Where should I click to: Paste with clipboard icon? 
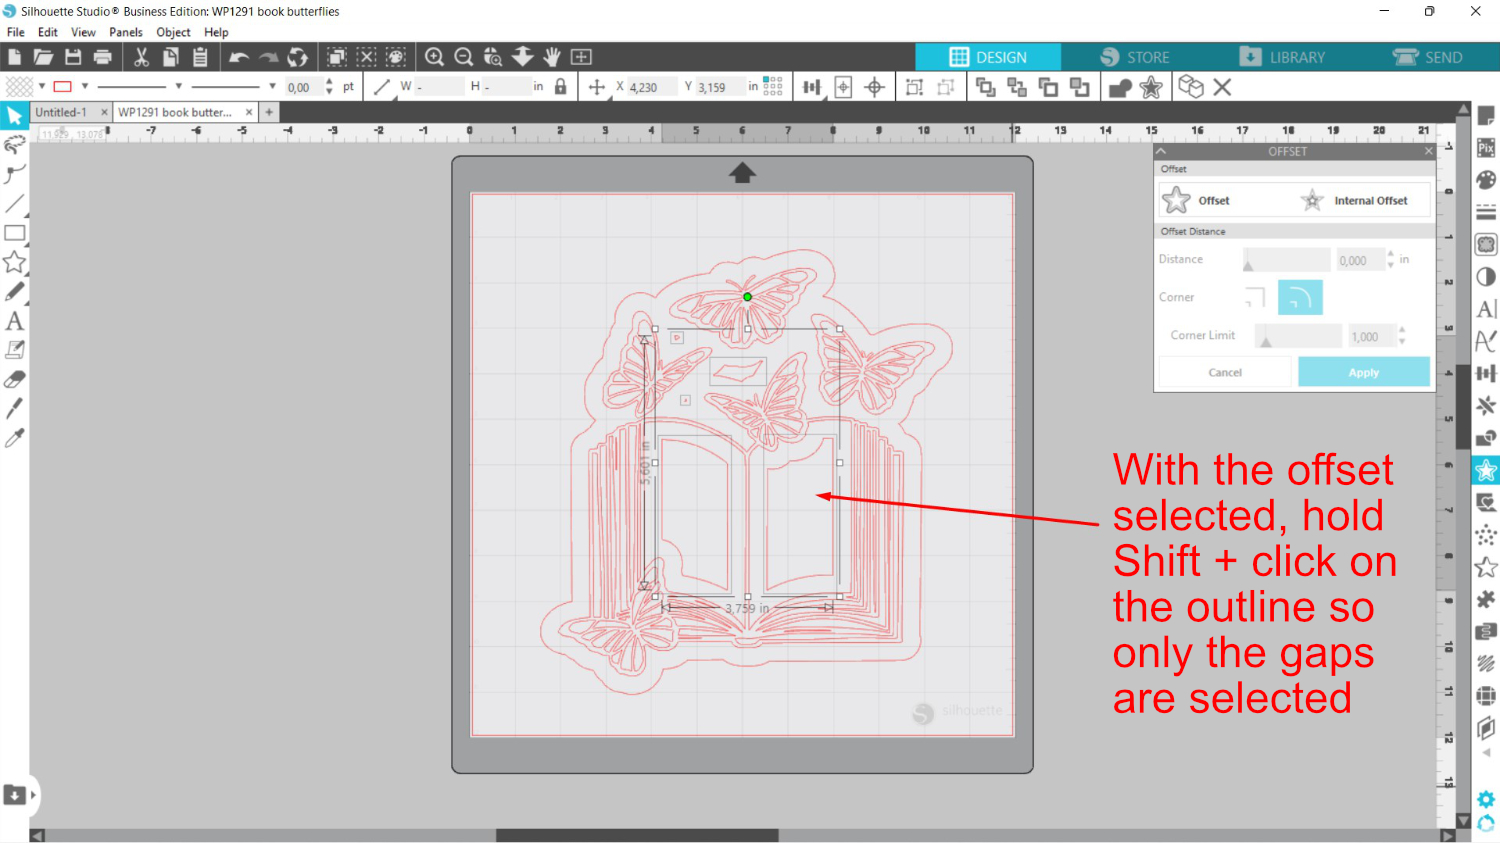point(200,57)
